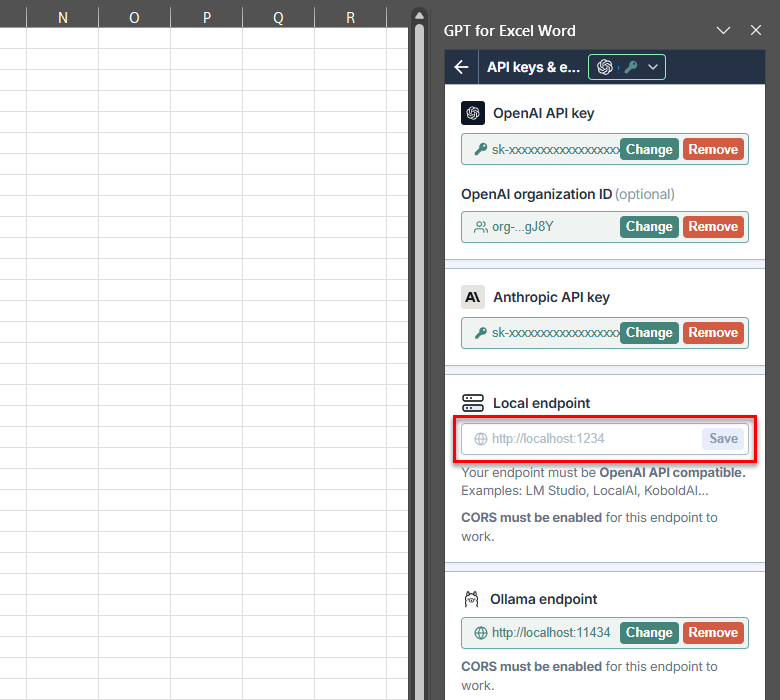Remove the OpenAI API key
Screen dimensions: 780x700
(713, 149)
